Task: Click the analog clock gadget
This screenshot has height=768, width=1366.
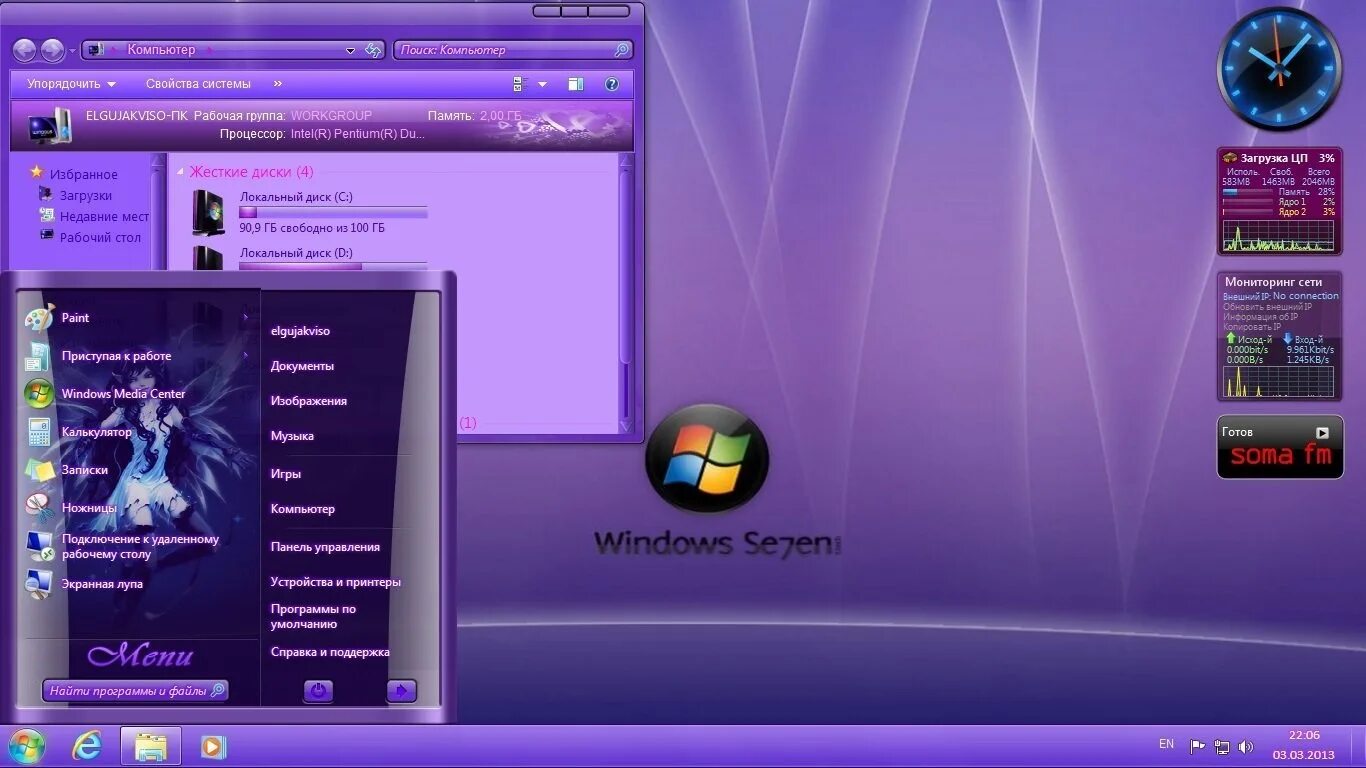Action: coord(1278,68)
